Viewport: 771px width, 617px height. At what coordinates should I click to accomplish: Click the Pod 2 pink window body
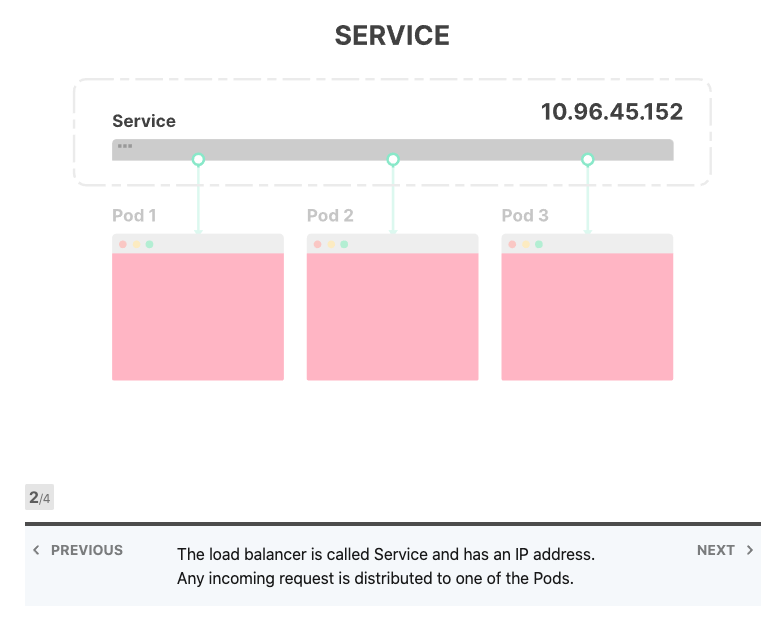(392, 316)
